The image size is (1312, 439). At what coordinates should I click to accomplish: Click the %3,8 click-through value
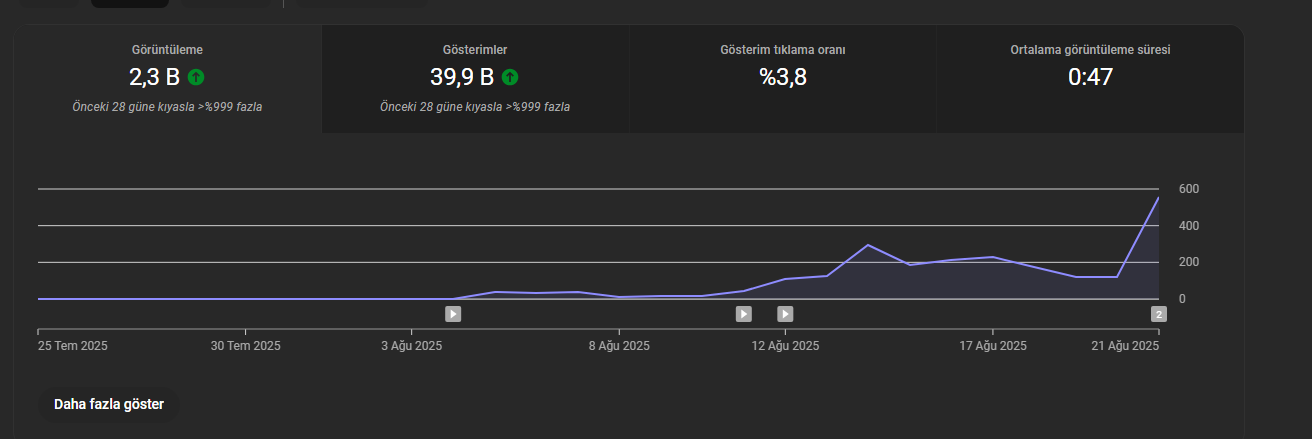point(783,77)
